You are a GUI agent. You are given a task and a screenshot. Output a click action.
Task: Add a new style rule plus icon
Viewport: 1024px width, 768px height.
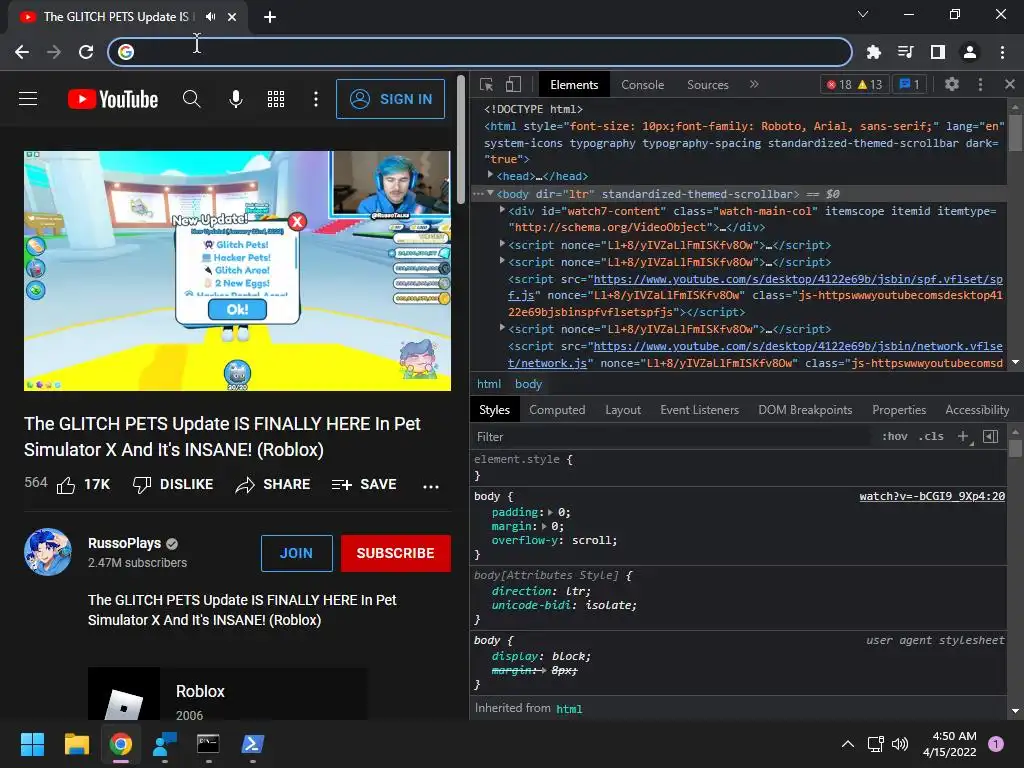click(963, 436)
